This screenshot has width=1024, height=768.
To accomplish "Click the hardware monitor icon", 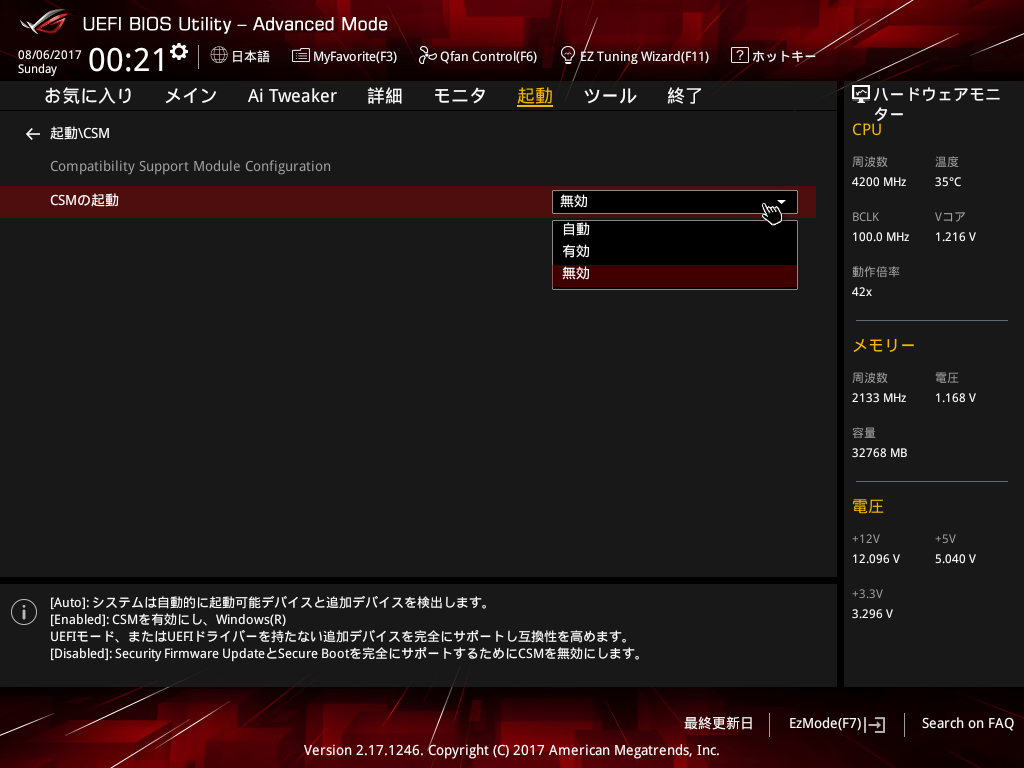I will pyautogui.click(x=861, y=95).
